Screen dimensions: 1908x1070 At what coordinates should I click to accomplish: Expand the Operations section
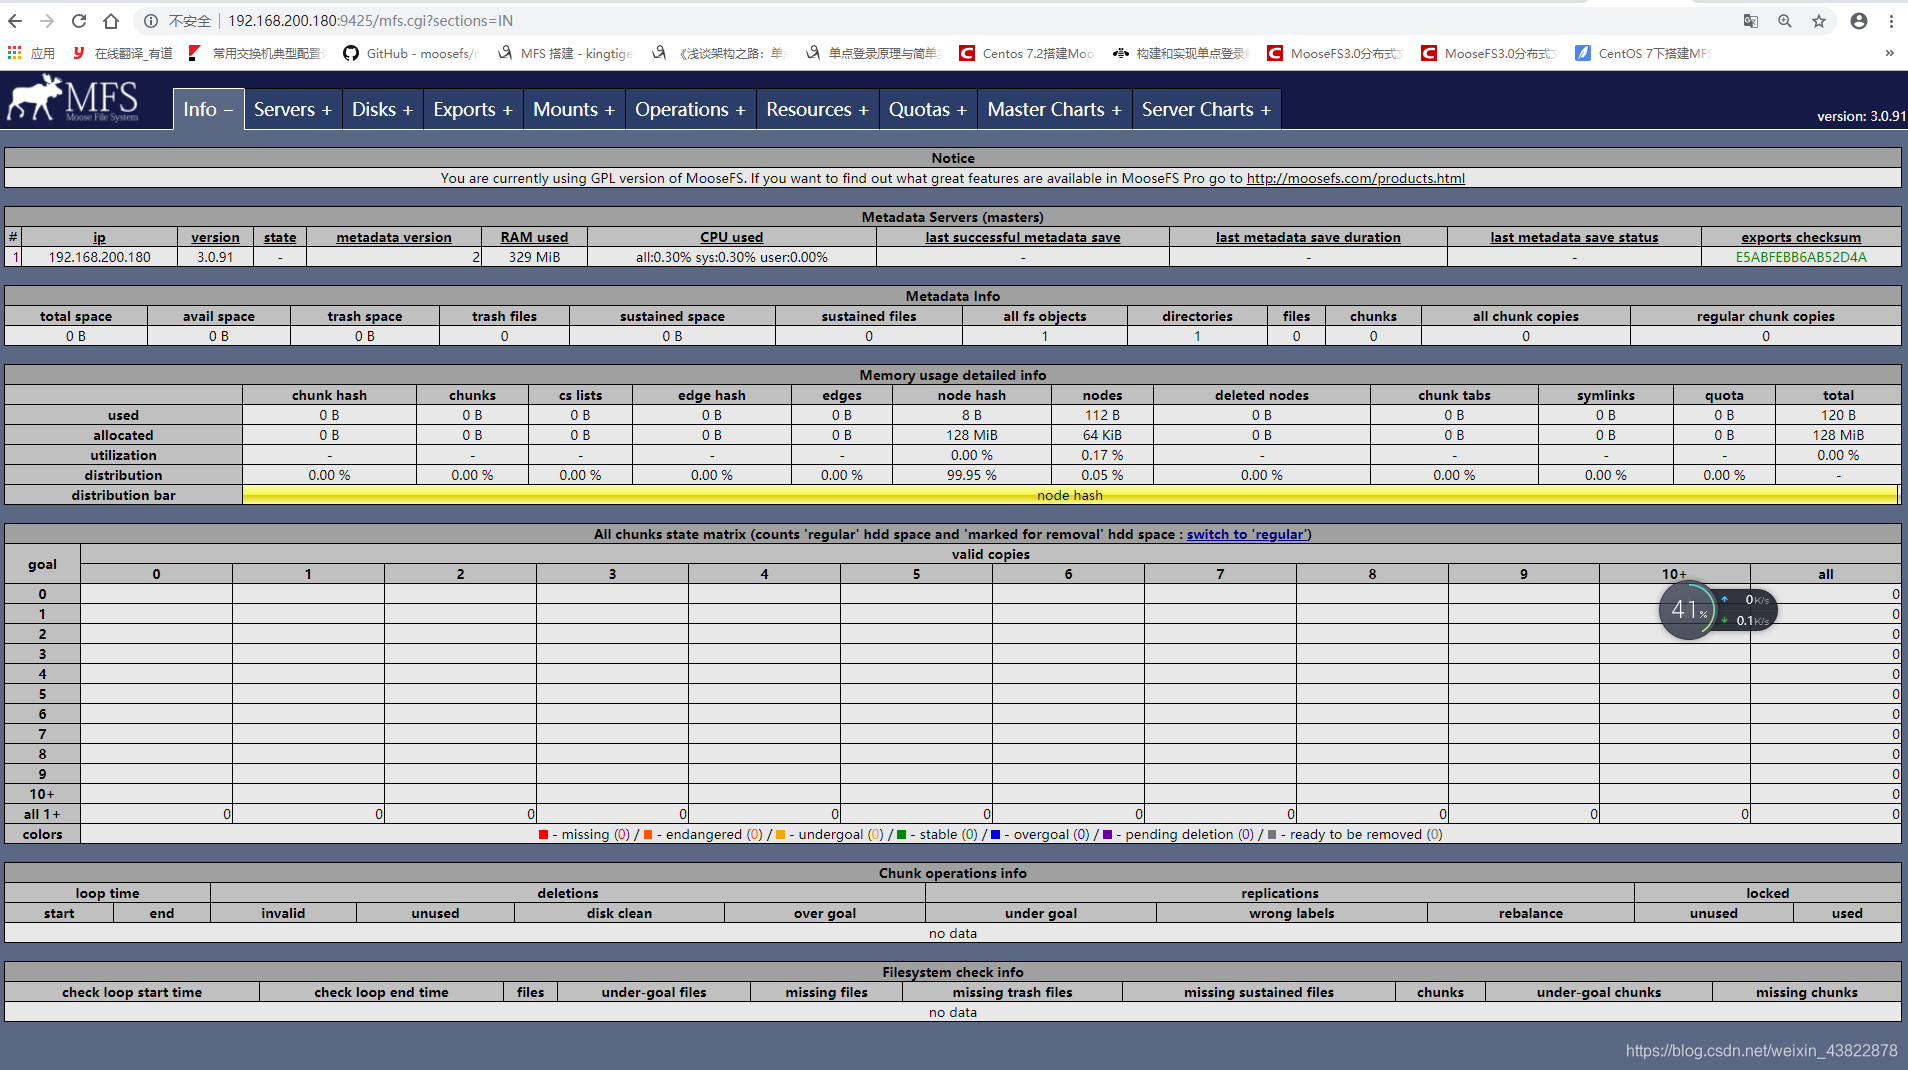click(690, 109)
